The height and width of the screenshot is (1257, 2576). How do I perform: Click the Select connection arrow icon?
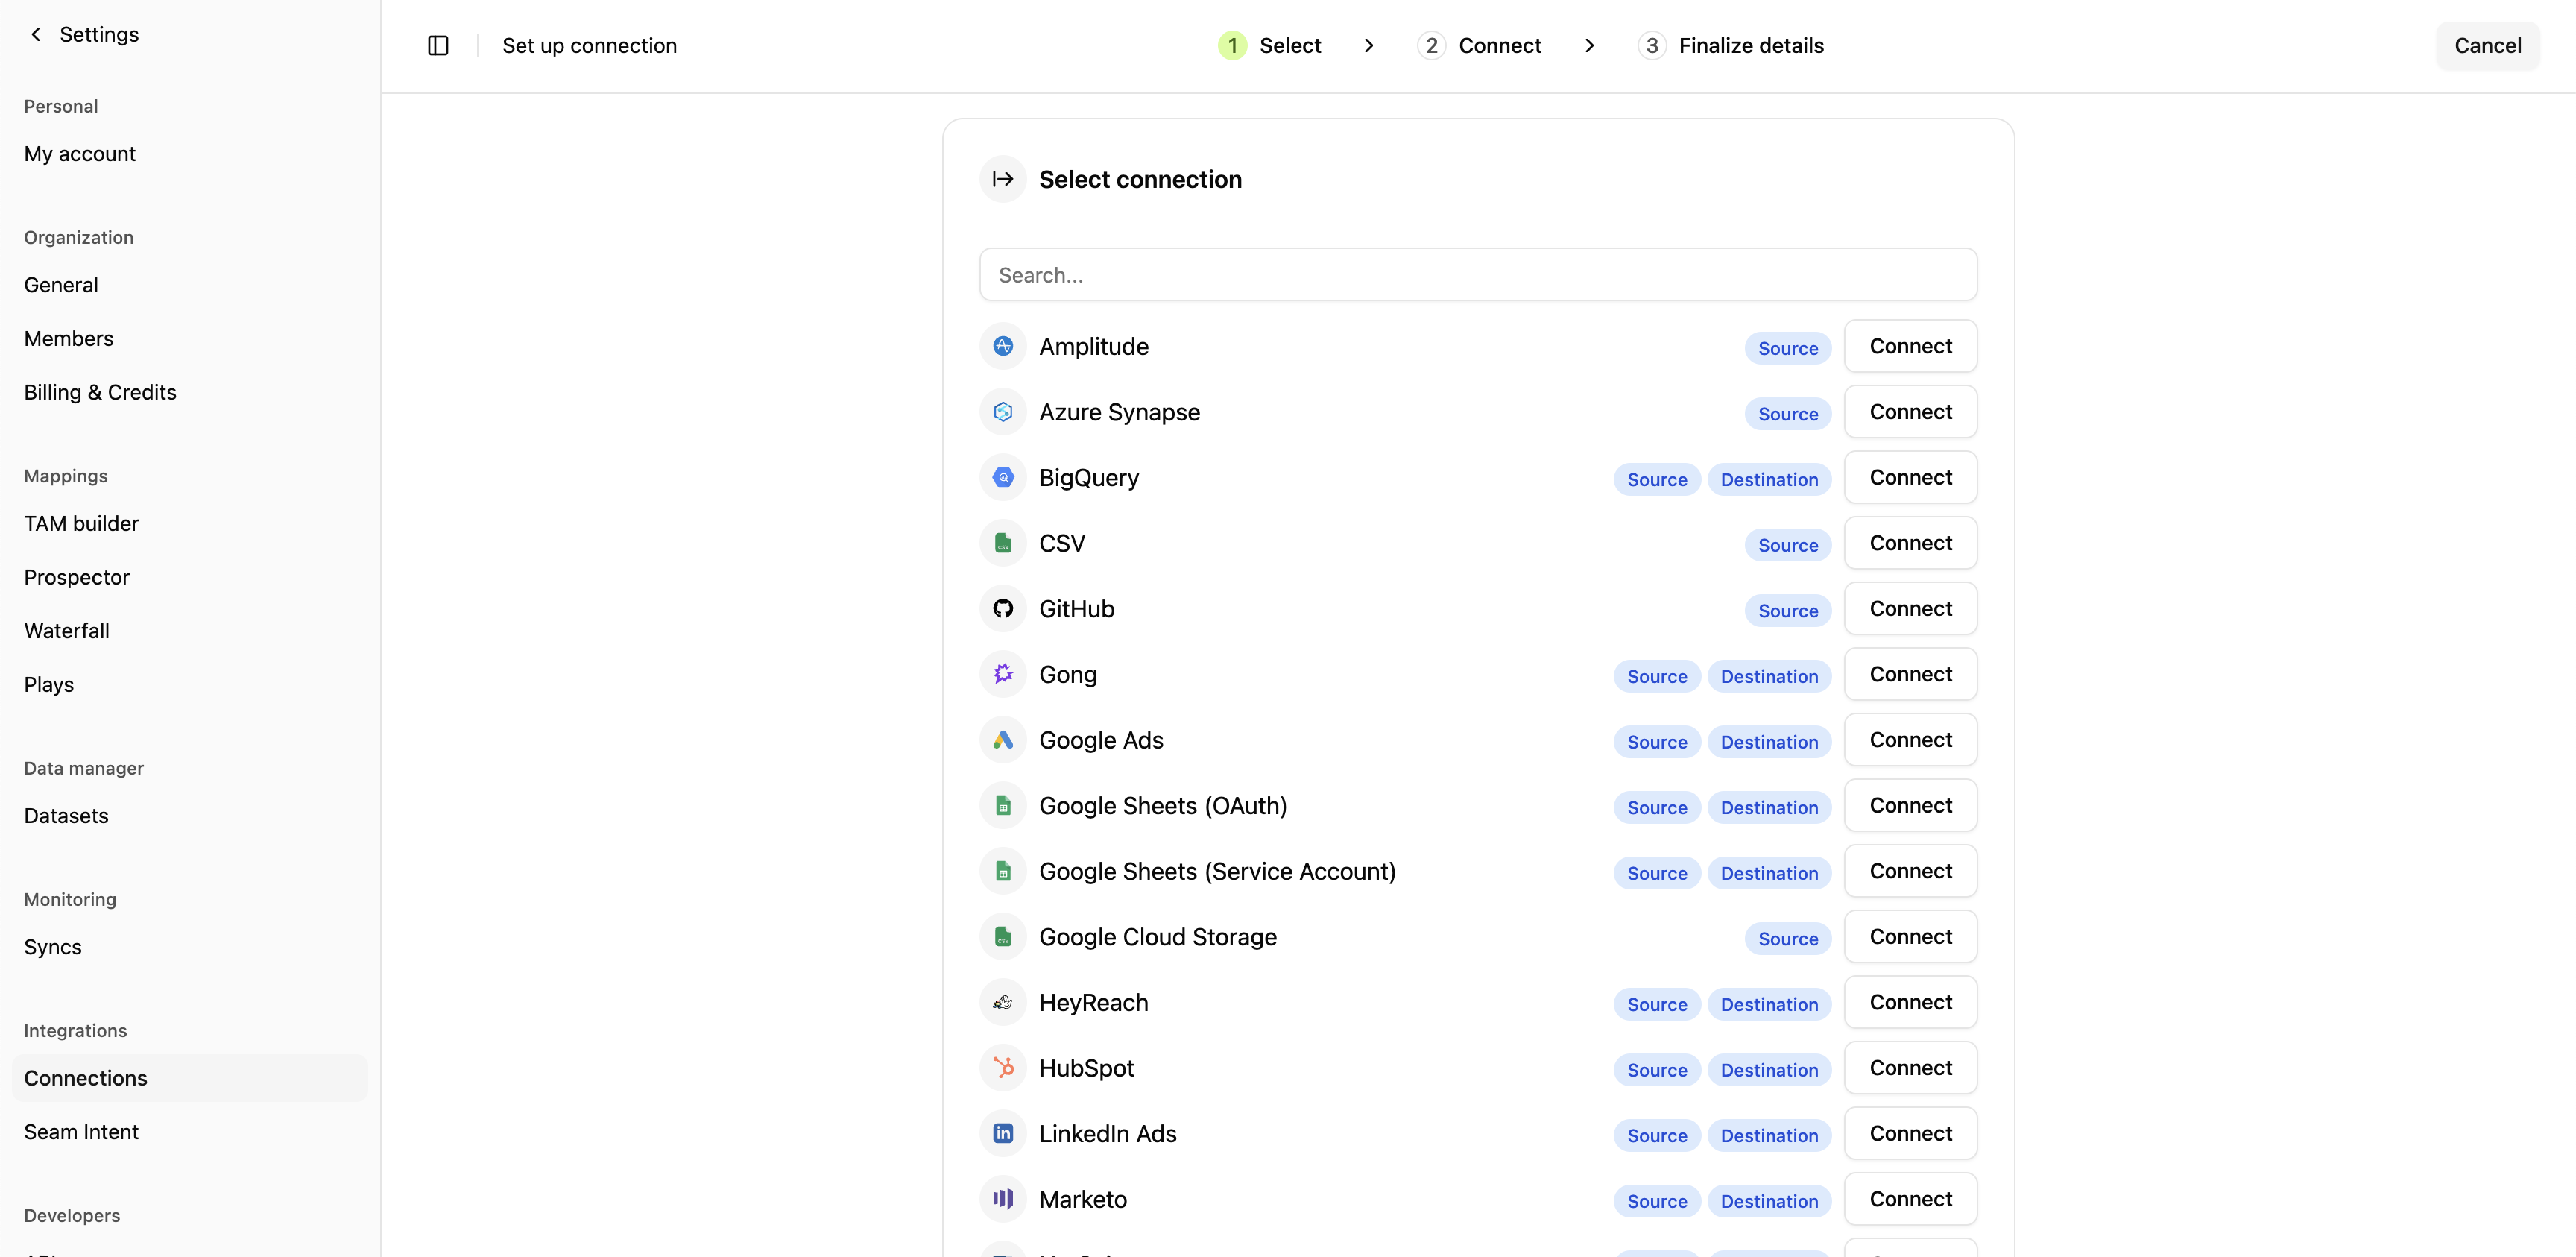click(1002, 179)
